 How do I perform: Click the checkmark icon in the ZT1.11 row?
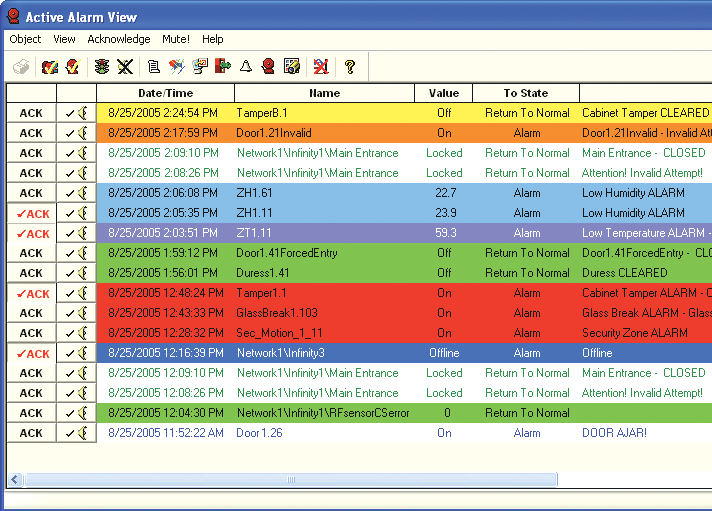point(69,233)
